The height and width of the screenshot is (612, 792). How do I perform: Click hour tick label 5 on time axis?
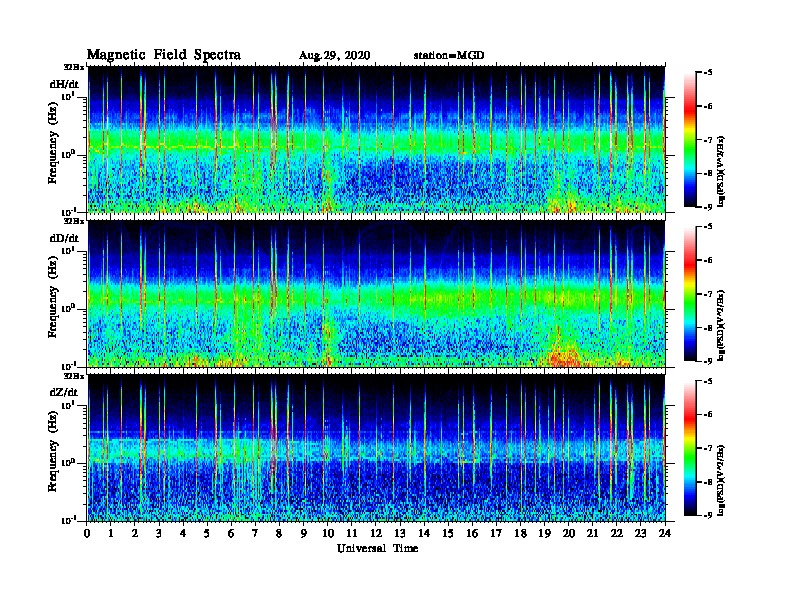coord(207,534)
